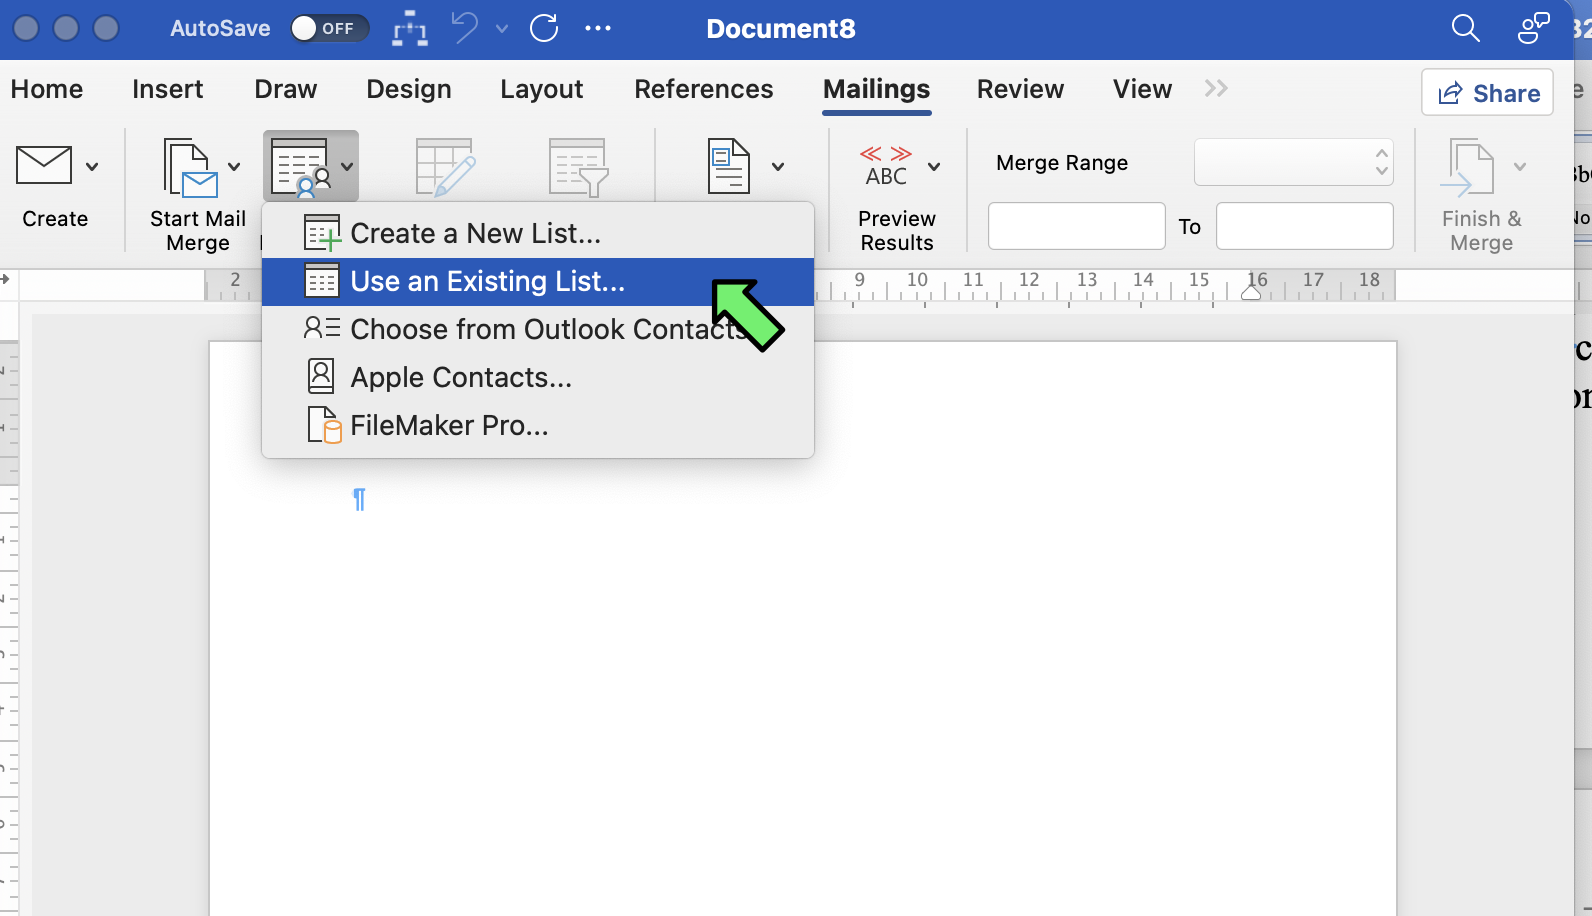
Task: Click the Select Recipients icon
Action: (x=301, y=167)
